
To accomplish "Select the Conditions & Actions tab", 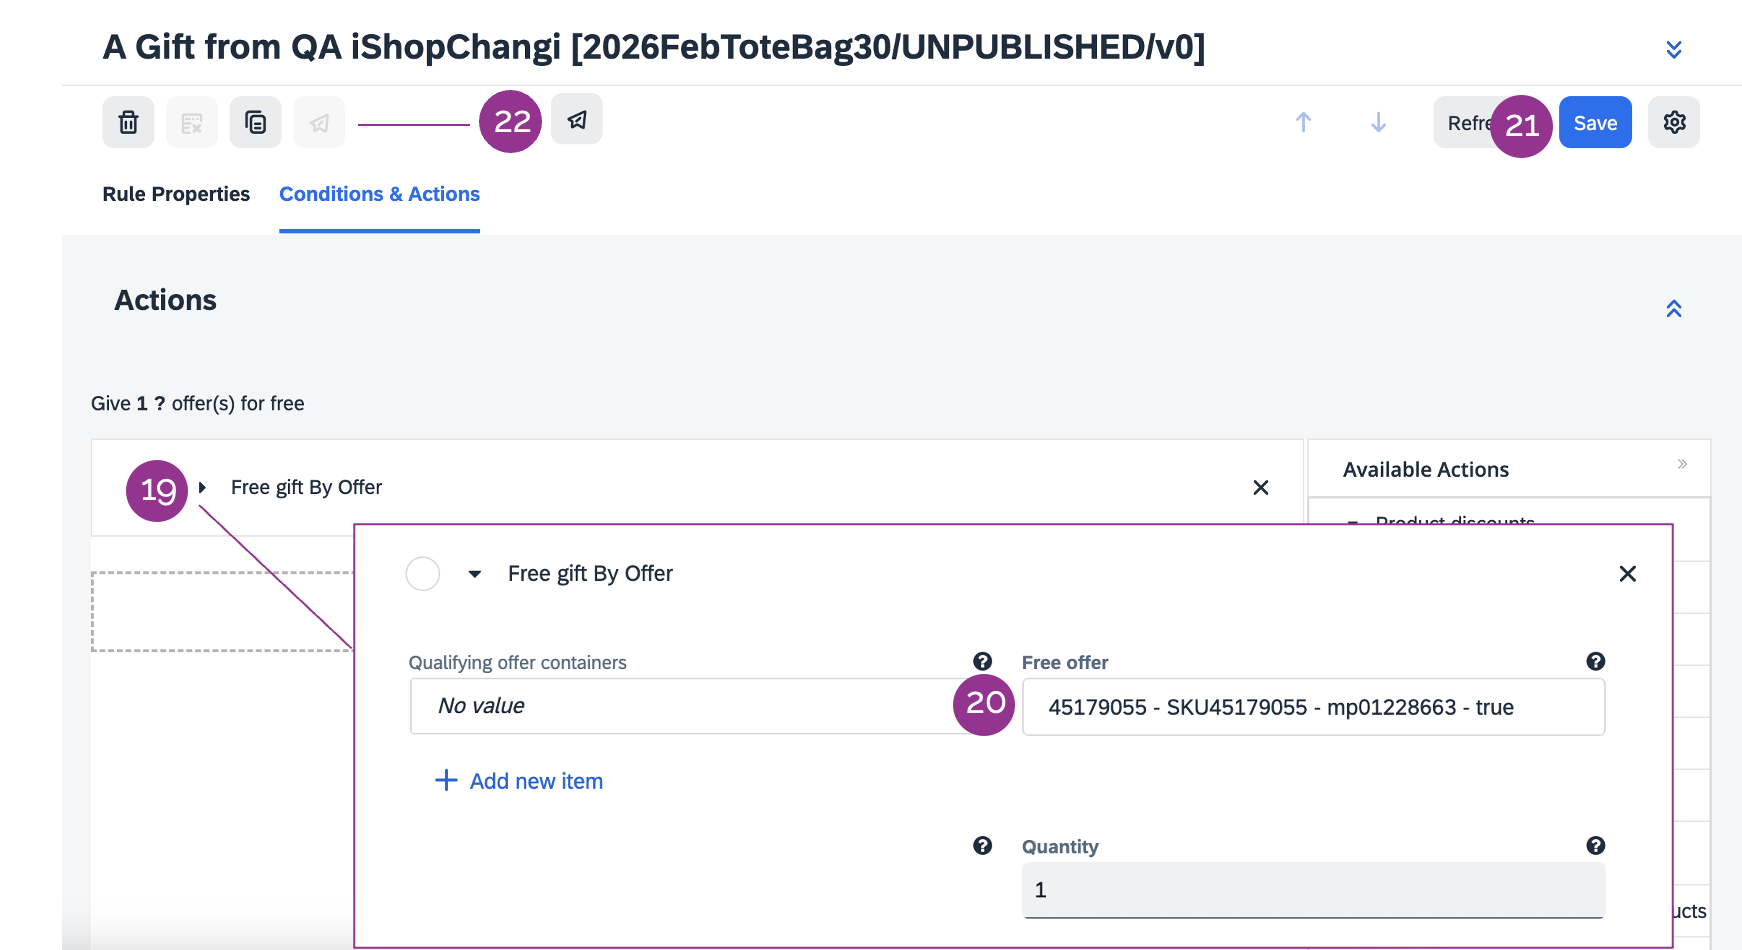I will (379, 194).
